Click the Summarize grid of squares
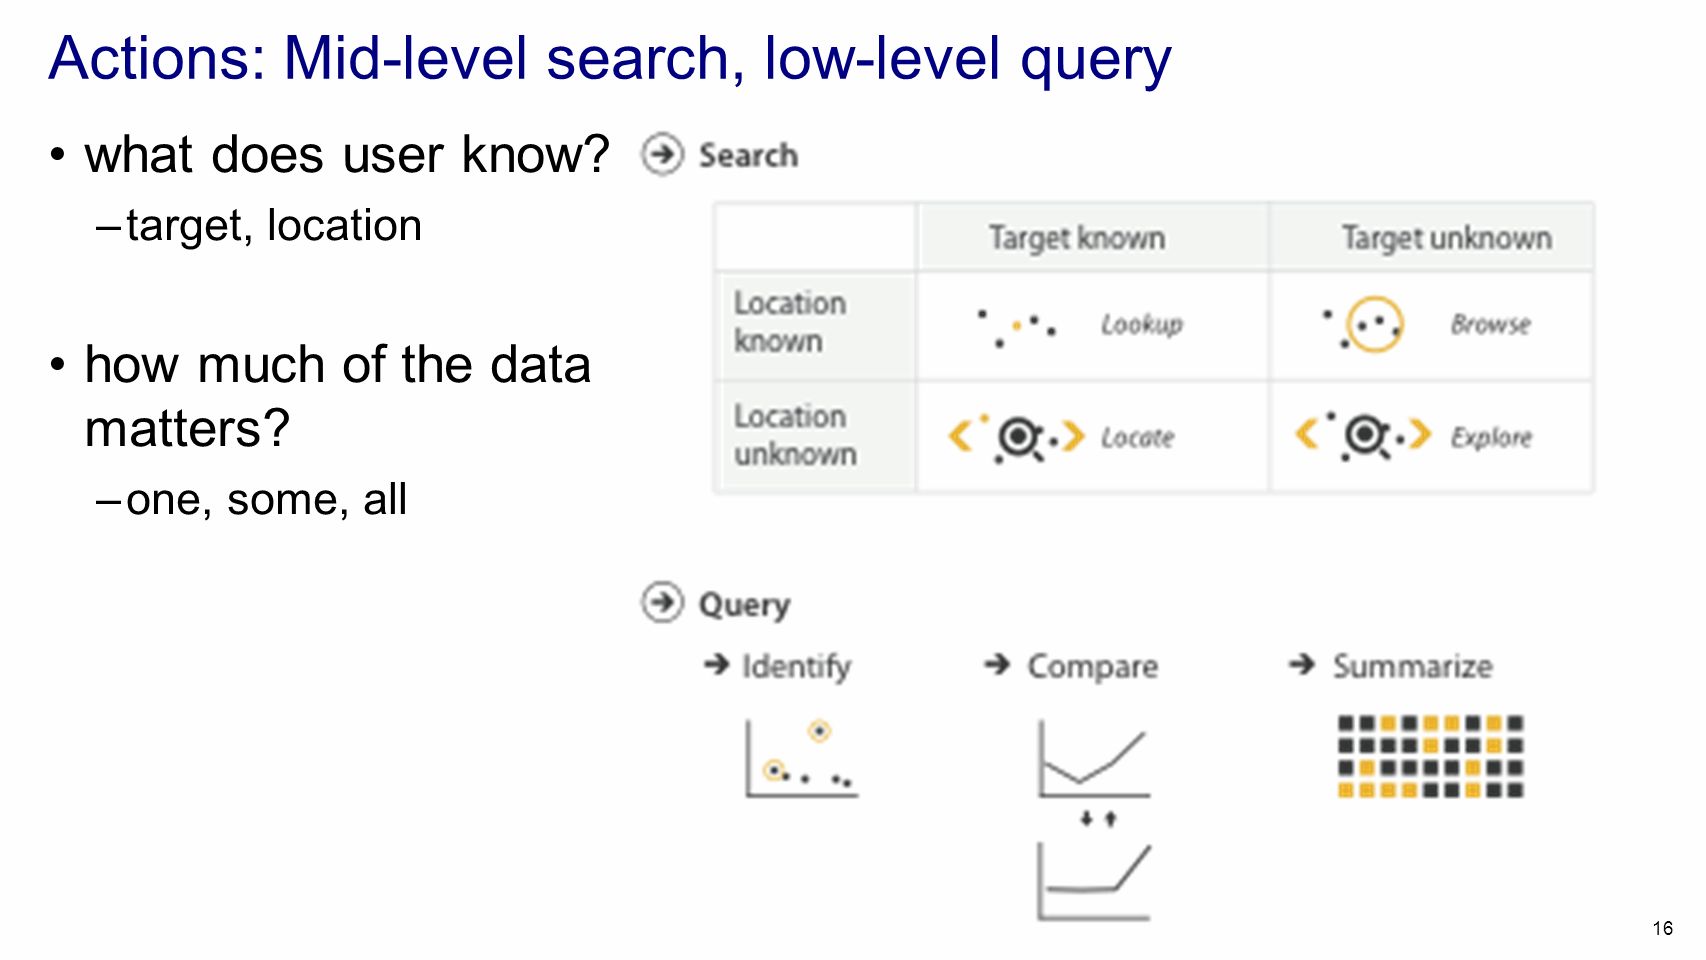Image resolution: width=1706 pixels, height=960 pixels. [x=1430, y=756]
